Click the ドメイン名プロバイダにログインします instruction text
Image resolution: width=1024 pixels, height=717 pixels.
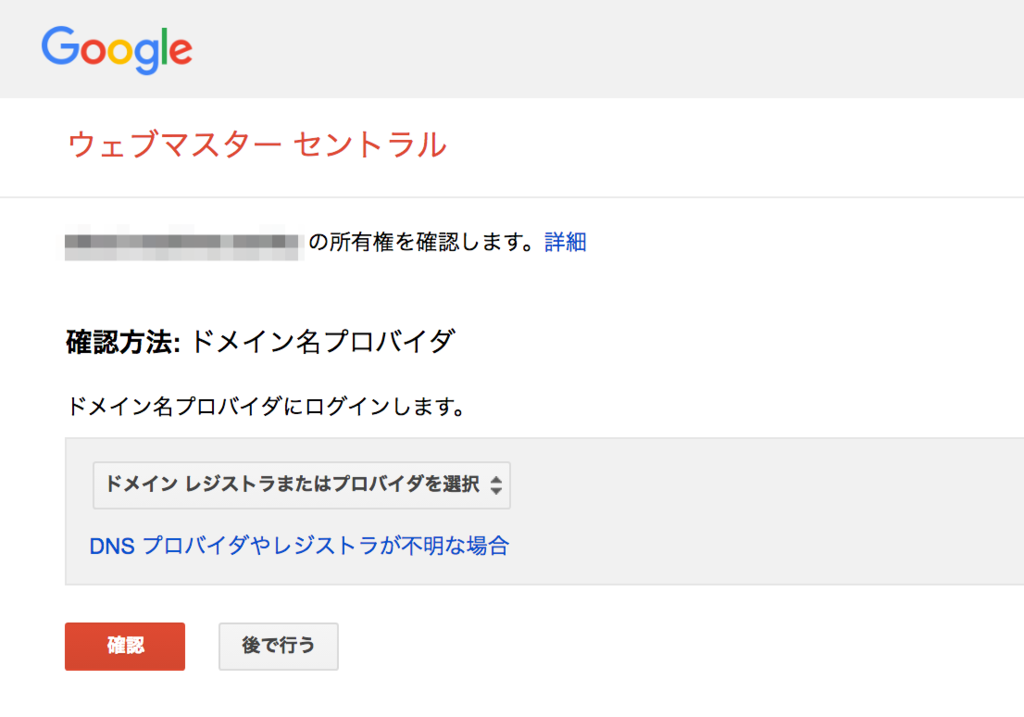[x=265, y=408]
